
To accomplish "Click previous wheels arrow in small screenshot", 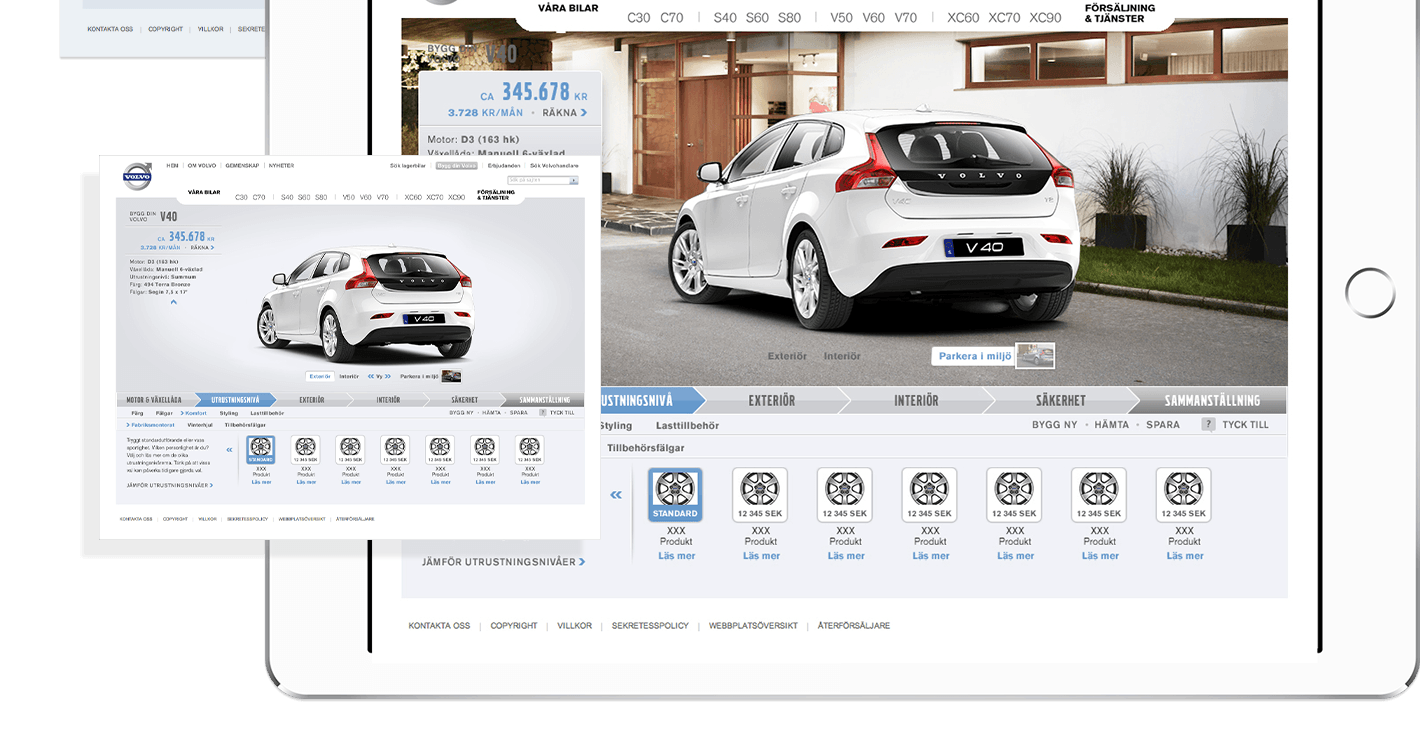I will coord(229,450).
